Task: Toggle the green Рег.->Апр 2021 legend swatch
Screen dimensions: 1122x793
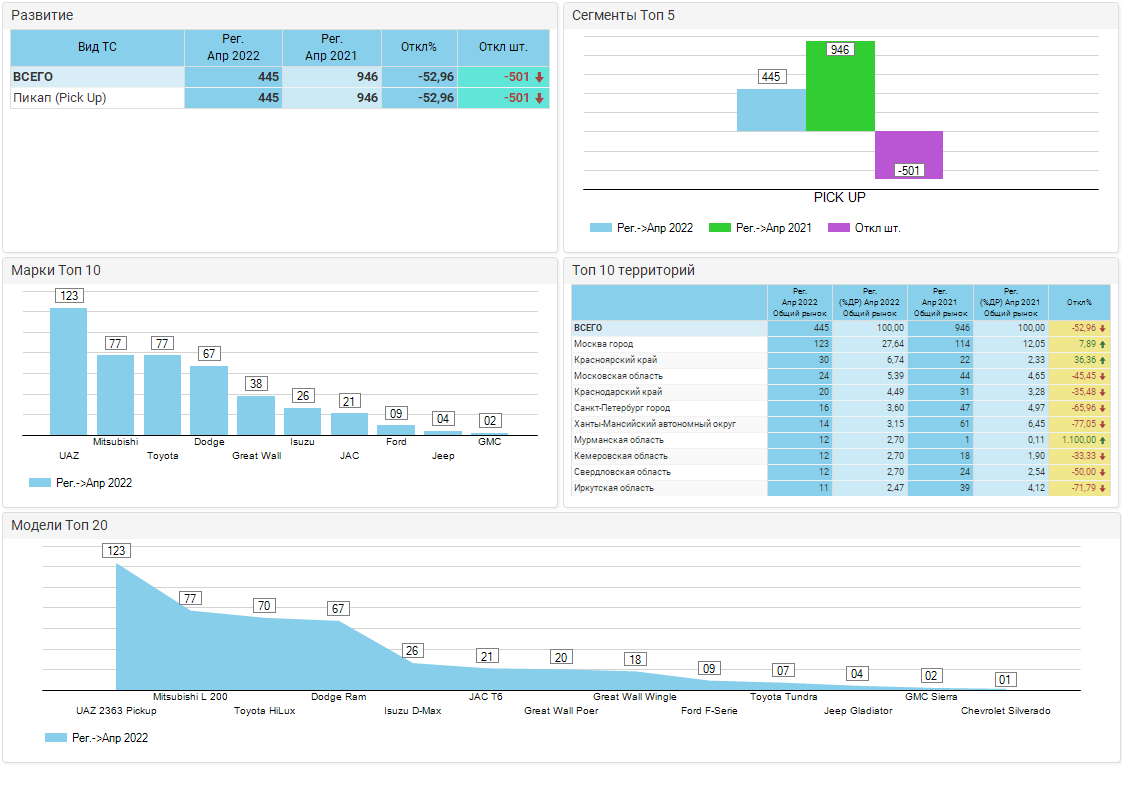Action: 720,228
